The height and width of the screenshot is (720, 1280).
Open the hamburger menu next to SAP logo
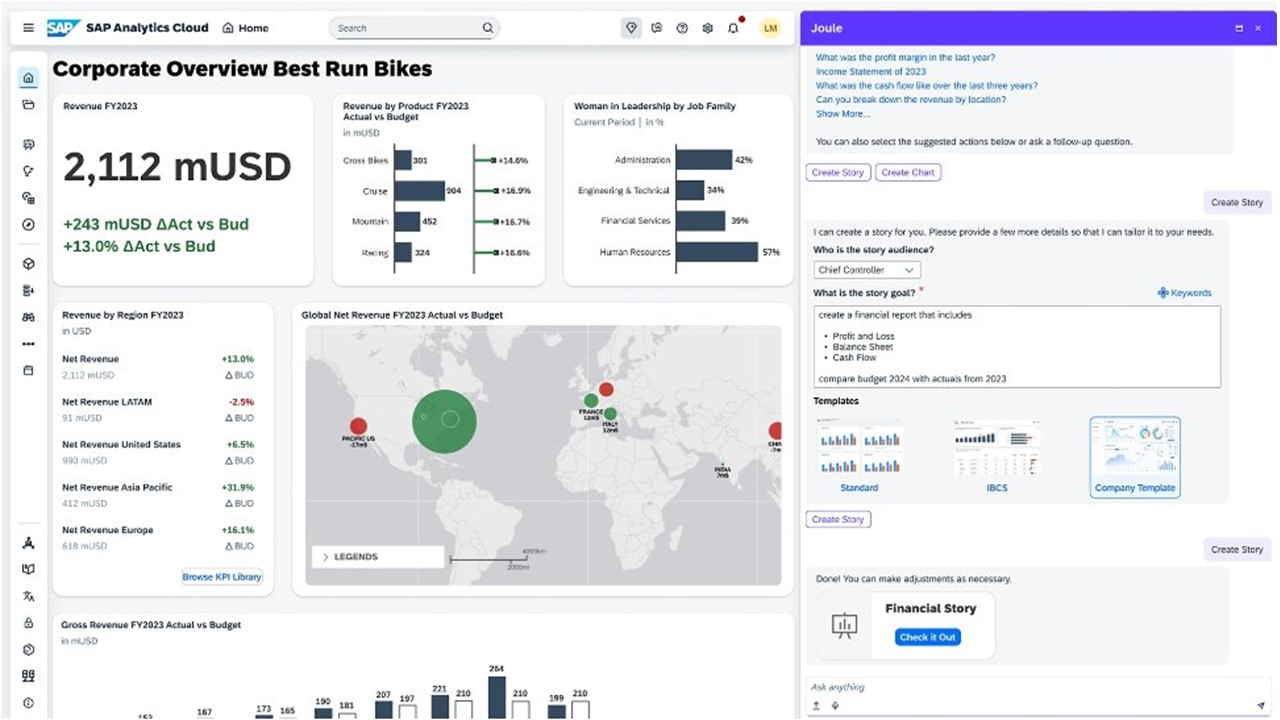pyautogui.click(x=28, y=27)
